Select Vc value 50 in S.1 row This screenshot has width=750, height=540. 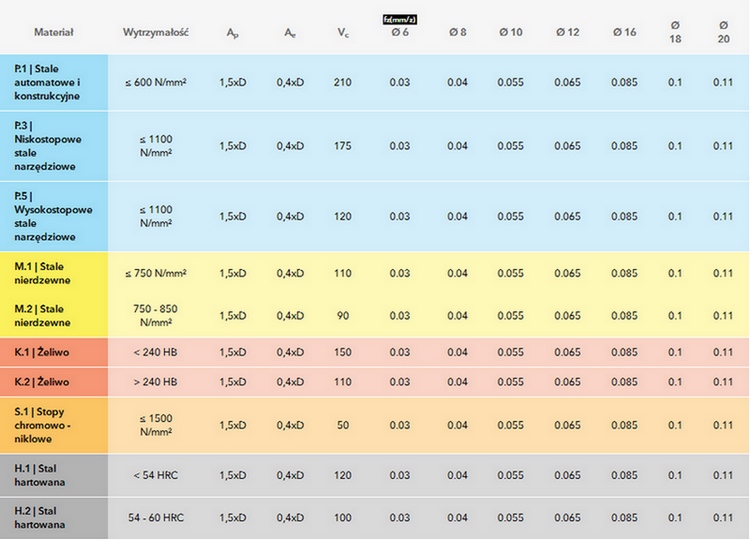tap(343, 425)
